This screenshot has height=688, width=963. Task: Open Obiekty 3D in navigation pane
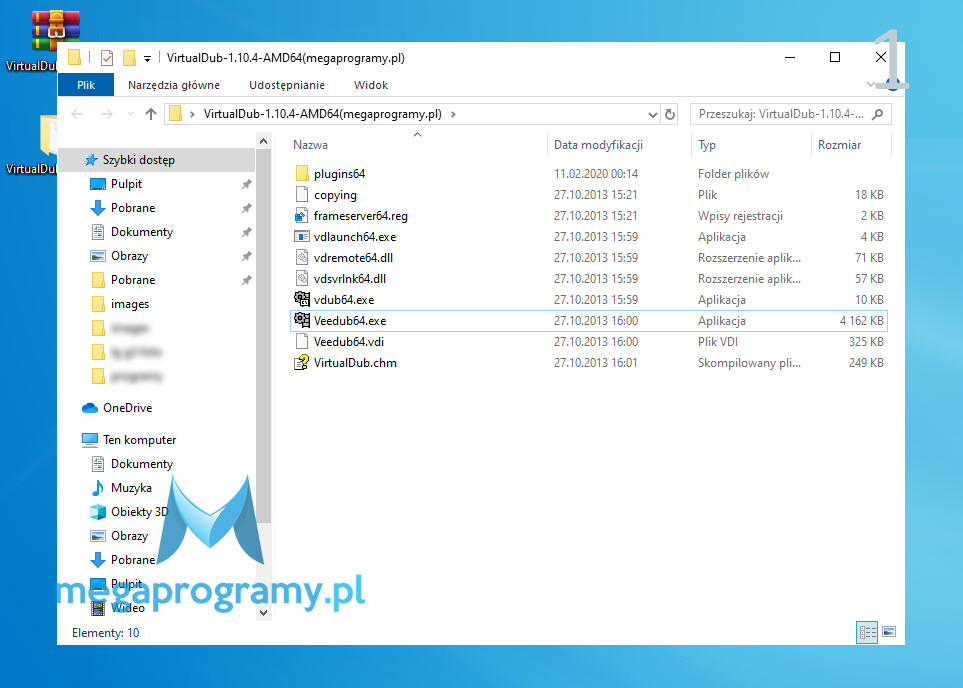[x=139, y=512]
